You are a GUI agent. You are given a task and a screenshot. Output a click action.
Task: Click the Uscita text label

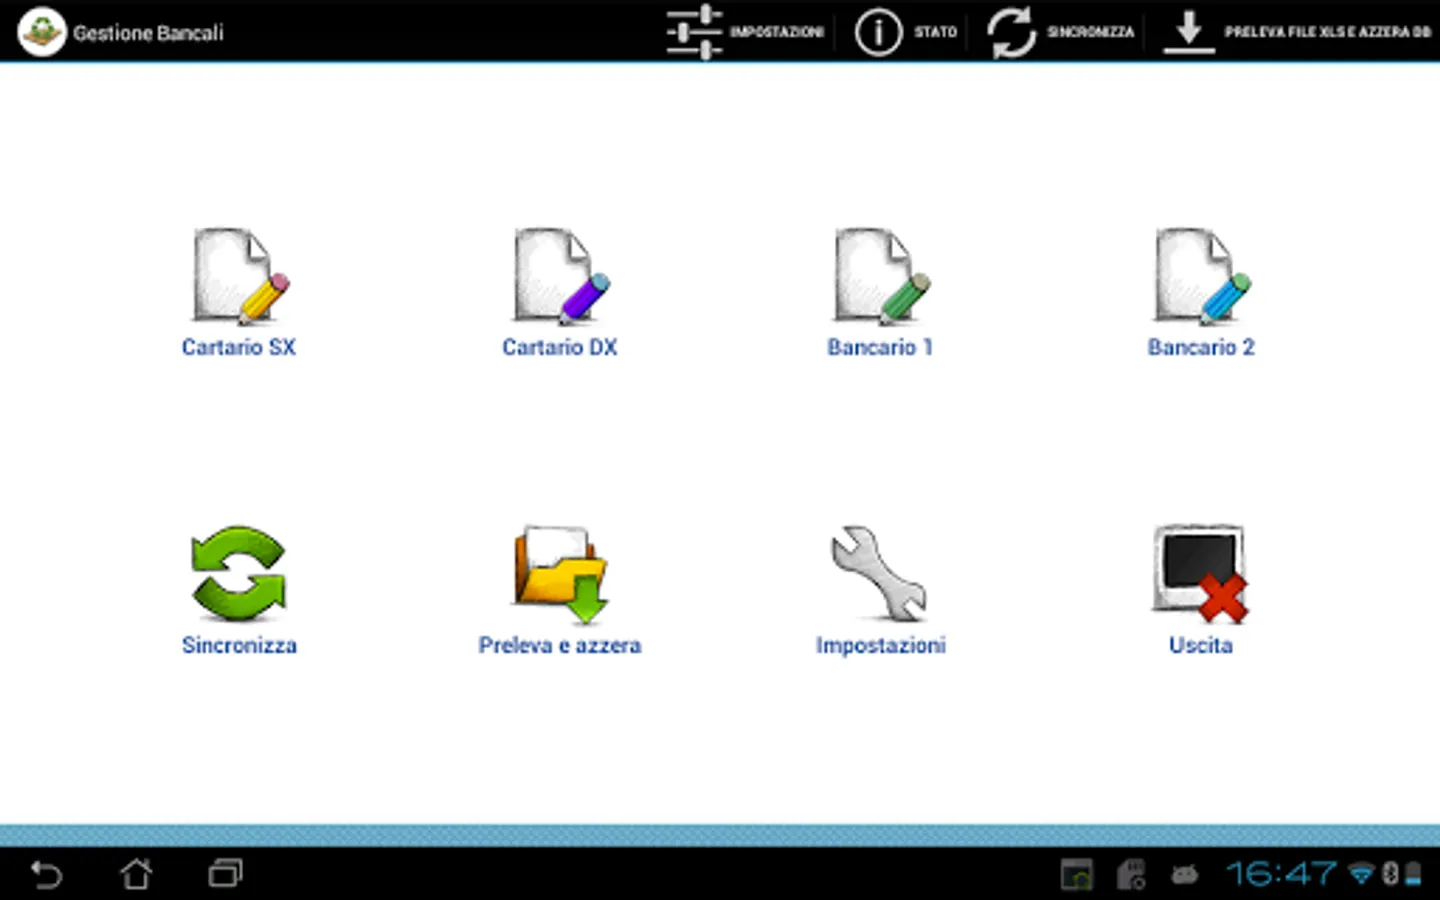pos(1201,645)
